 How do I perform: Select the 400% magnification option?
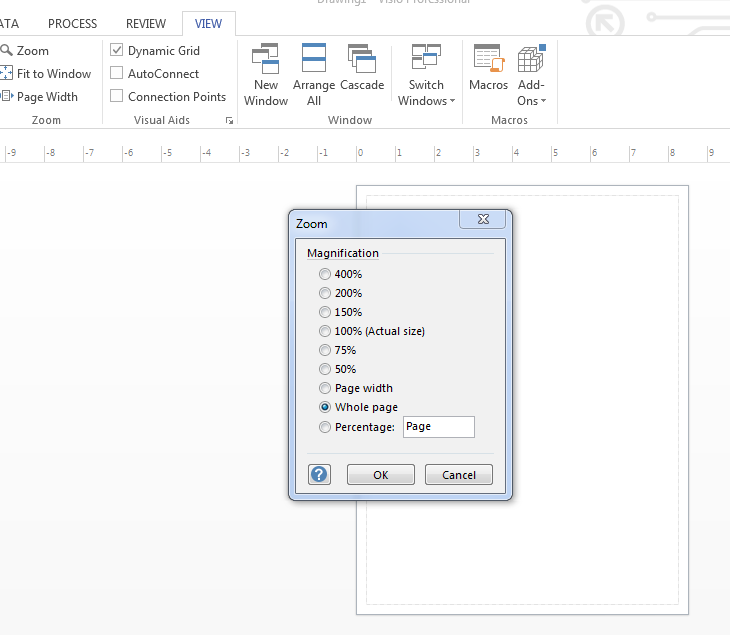coord(324,274)
